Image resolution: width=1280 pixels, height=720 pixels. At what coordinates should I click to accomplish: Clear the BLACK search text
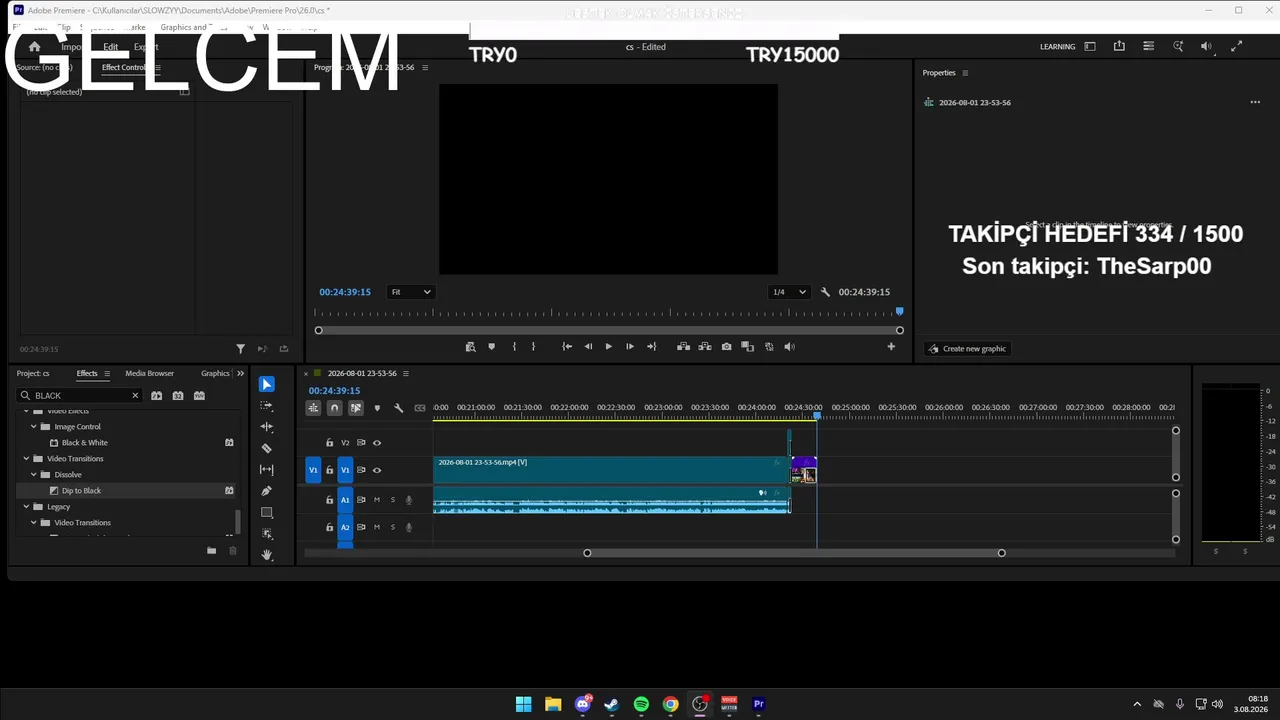pyautogui.click(x=135, y=396)
